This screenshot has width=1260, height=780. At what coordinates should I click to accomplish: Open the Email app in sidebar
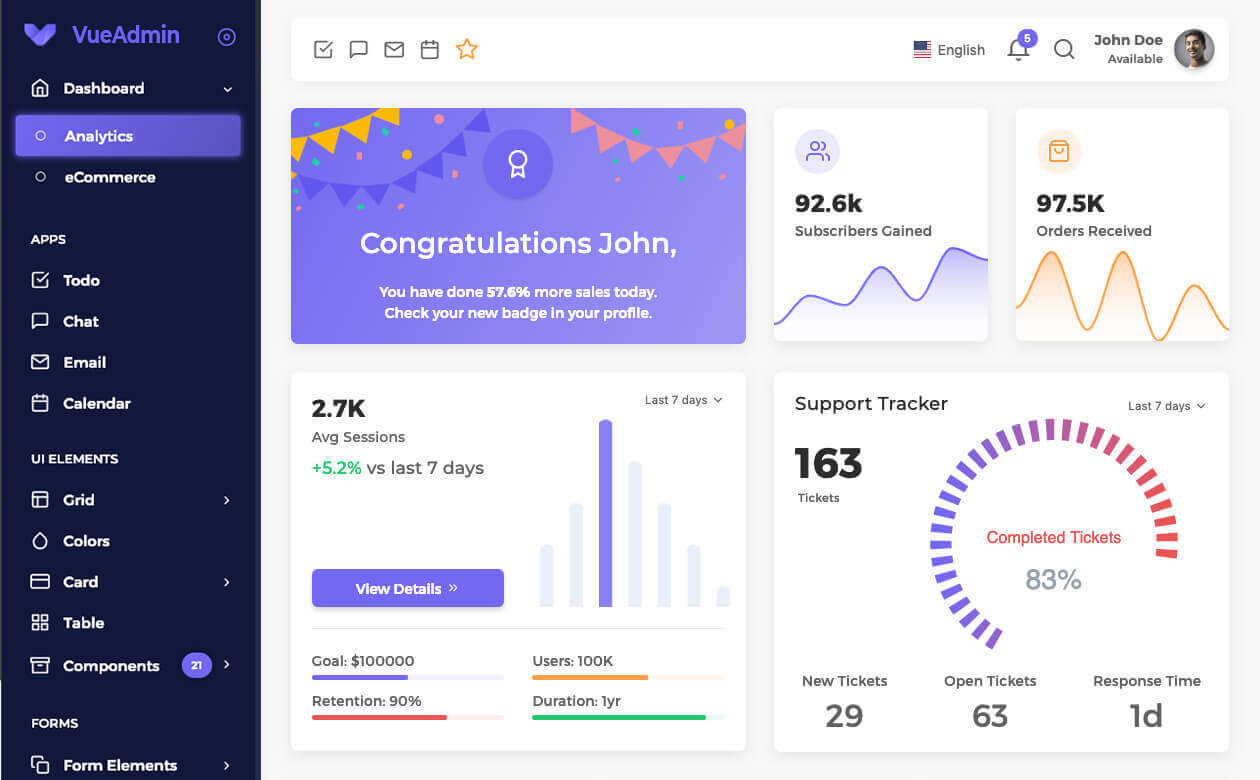click(x=84, y=362)
